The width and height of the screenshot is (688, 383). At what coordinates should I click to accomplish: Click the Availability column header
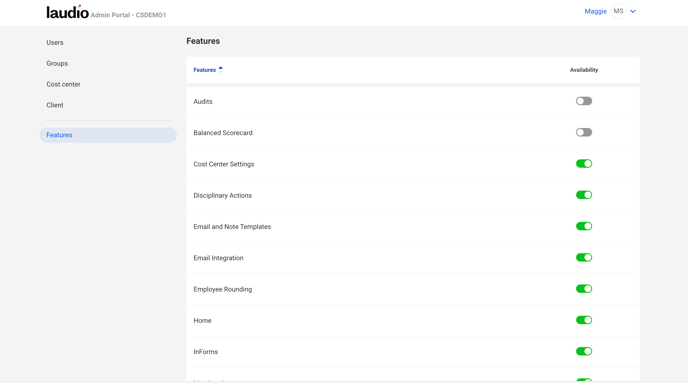(x=584, y=70)
